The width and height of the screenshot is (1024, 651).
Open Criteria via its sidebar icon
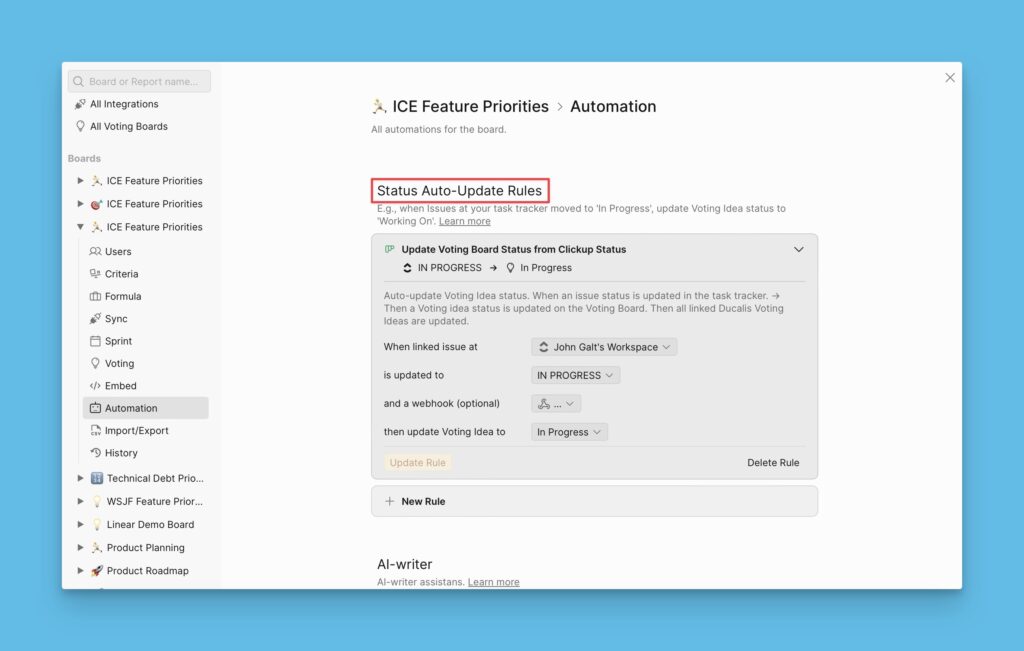click(97, 273)
